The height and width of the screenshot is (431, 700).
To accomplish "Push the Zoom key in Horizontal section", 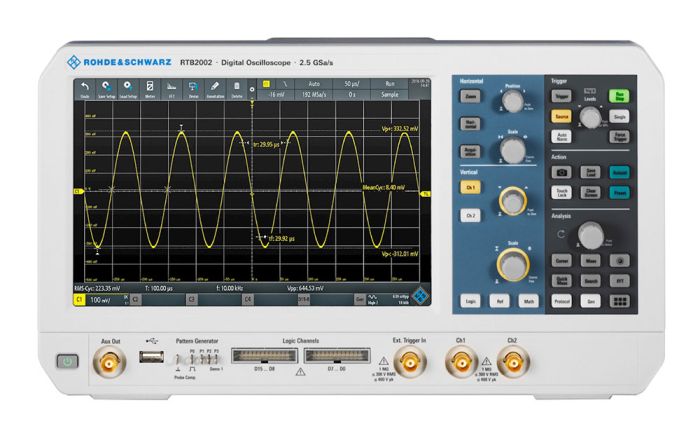I will pyautogui.click(x=471, y=96).
